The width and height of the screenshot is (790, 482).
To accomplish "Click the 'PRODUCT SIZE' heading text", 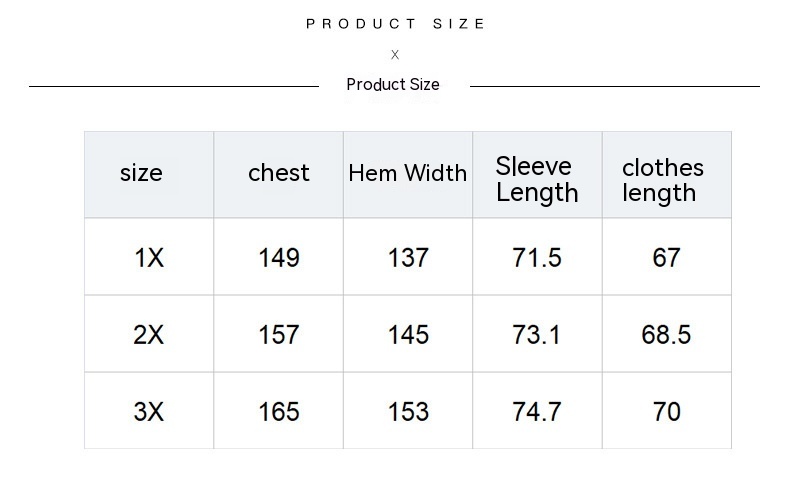I will coord(396,24).
